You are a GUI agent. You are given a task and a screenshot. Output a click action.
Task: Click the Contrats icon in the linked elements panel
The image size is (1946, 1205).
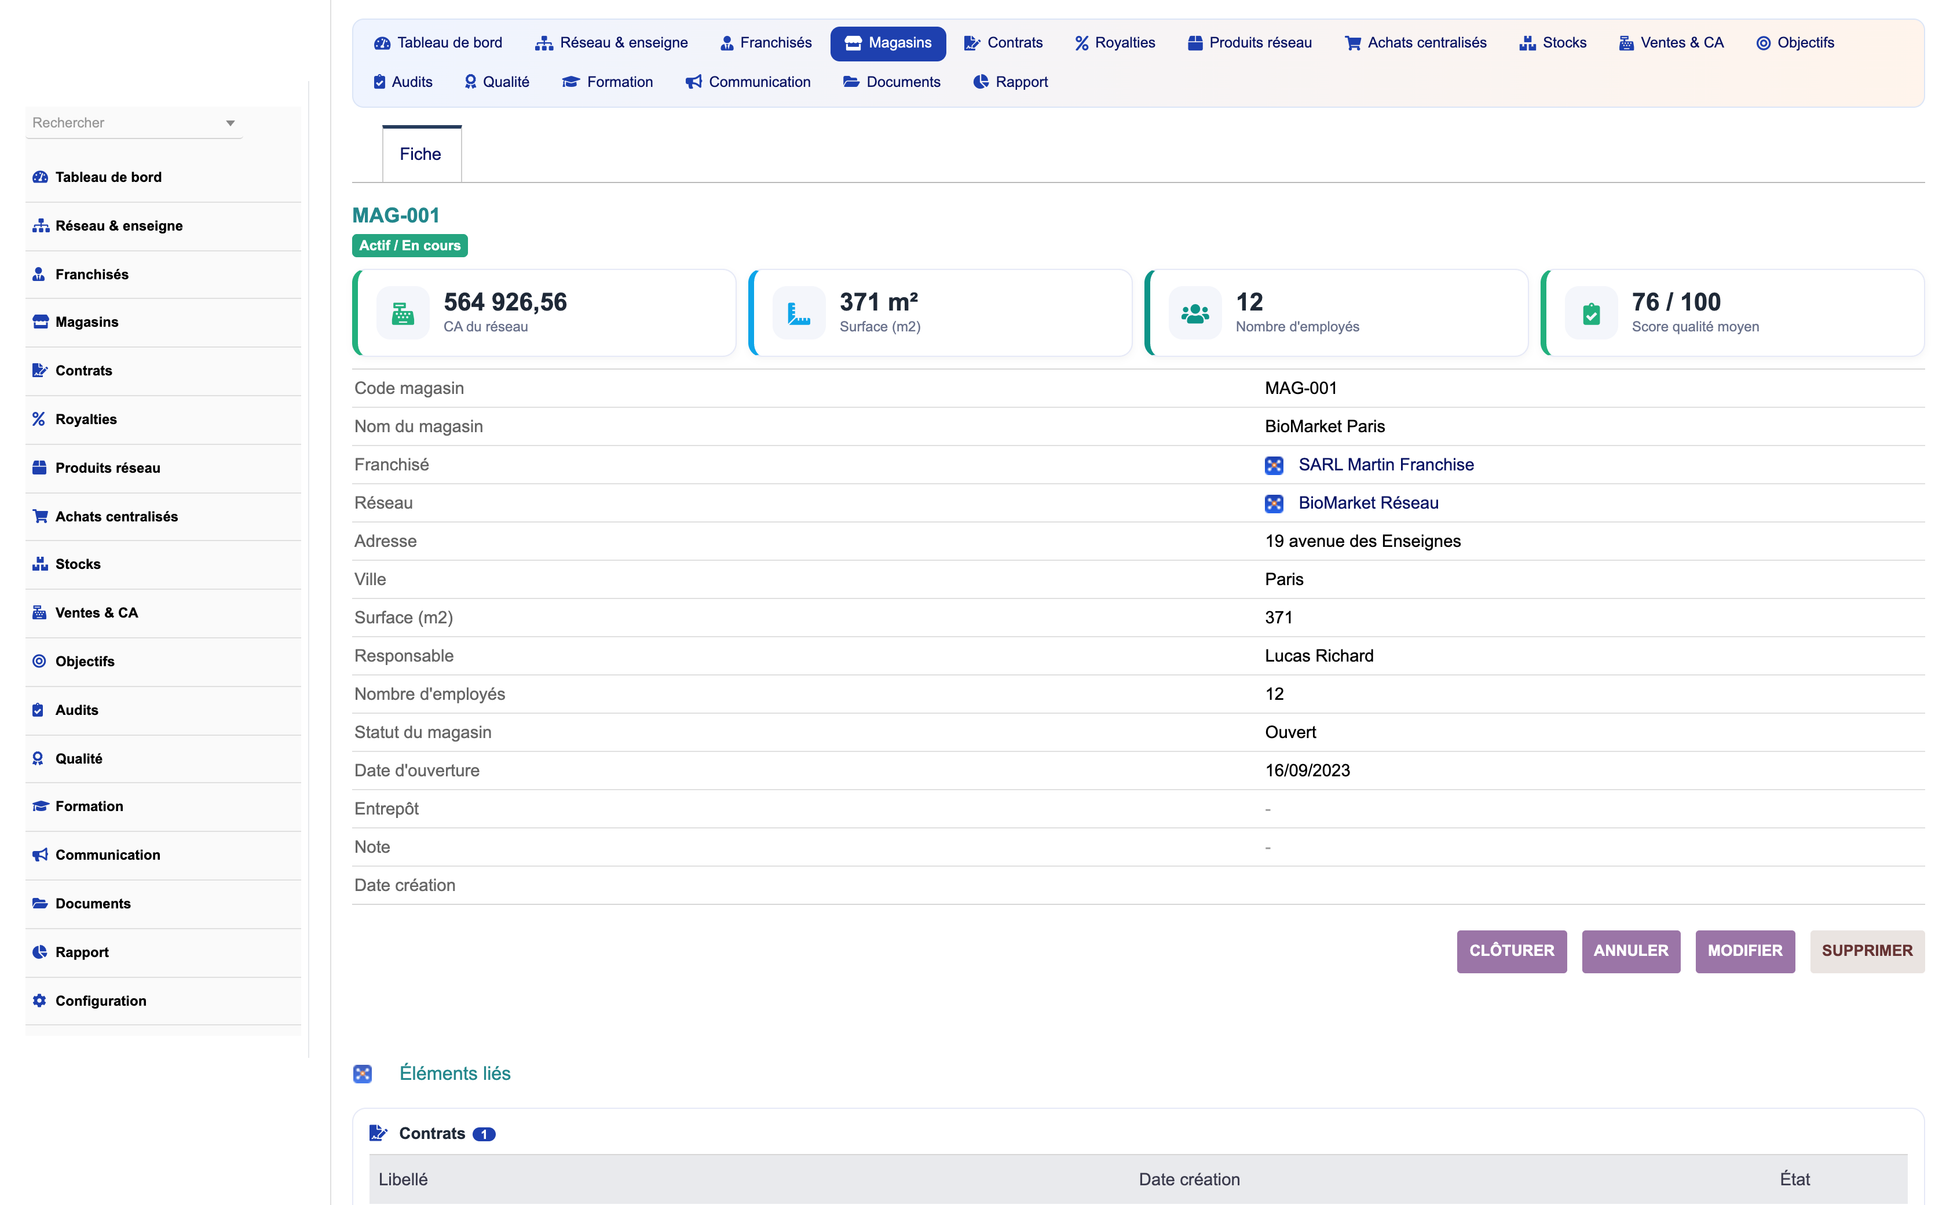(378, 1133)
